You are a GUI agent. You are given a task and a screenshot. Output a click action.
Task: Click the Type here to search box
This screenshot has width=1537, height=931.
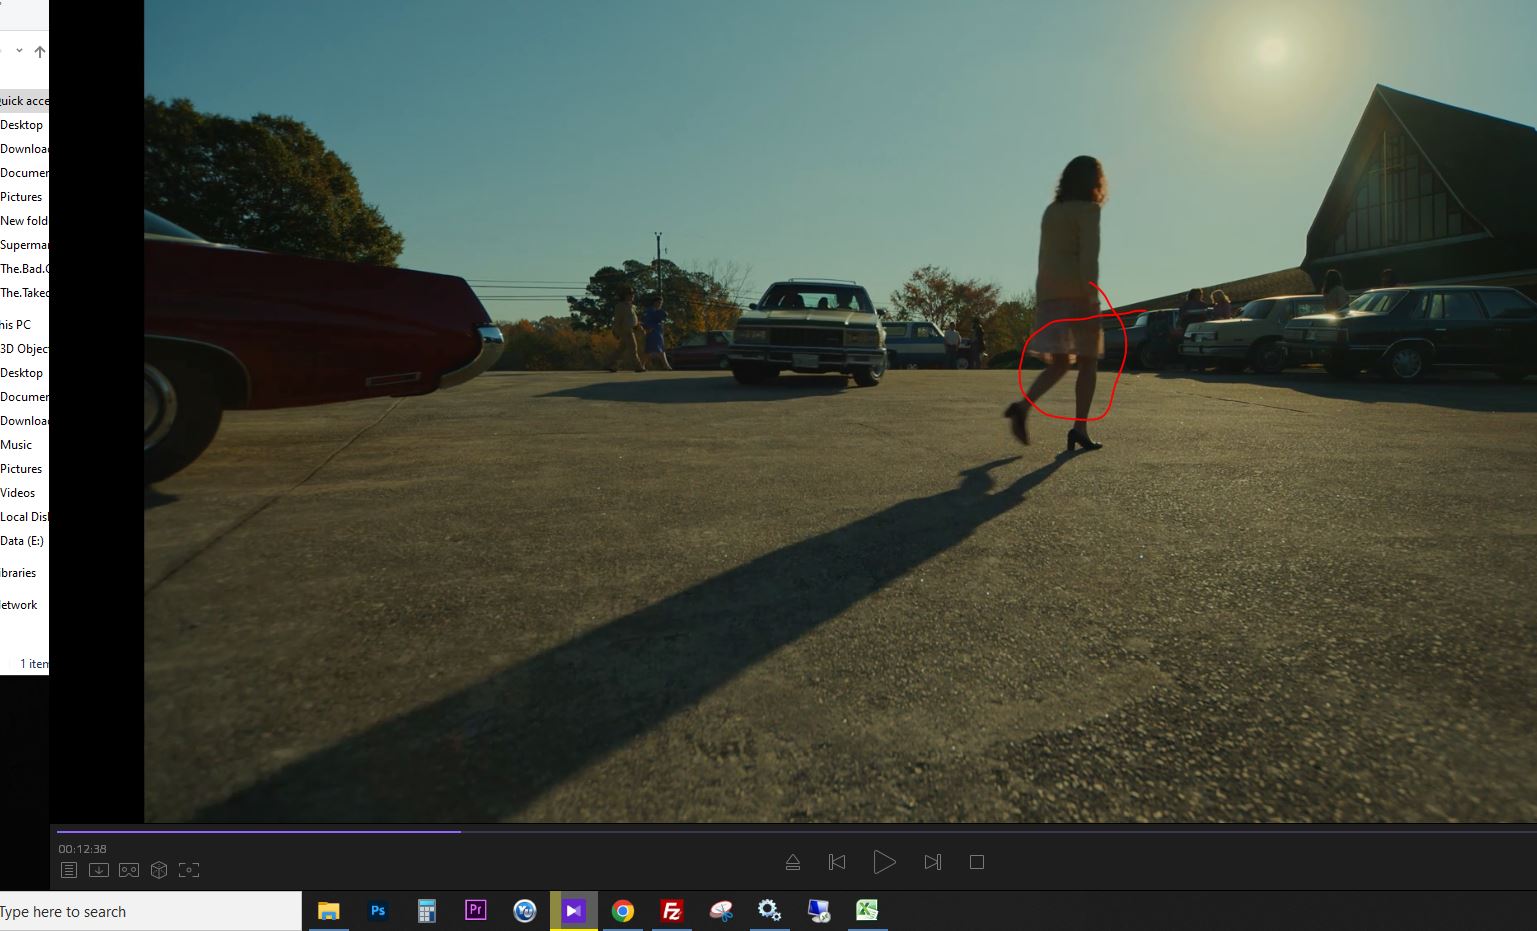pyautogui.click(x=150, y=912)
